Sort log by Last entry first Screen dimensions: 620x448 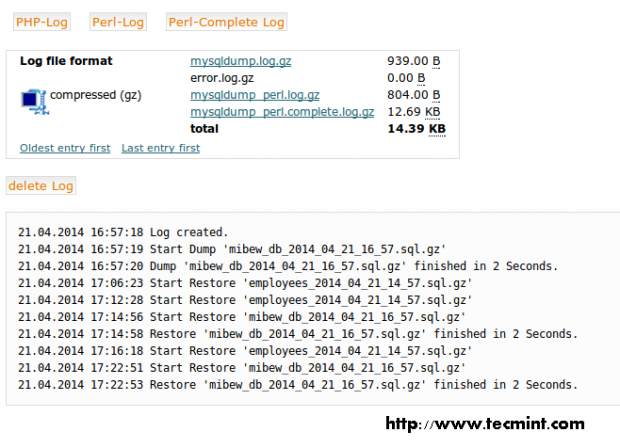(x=160, y=148)
